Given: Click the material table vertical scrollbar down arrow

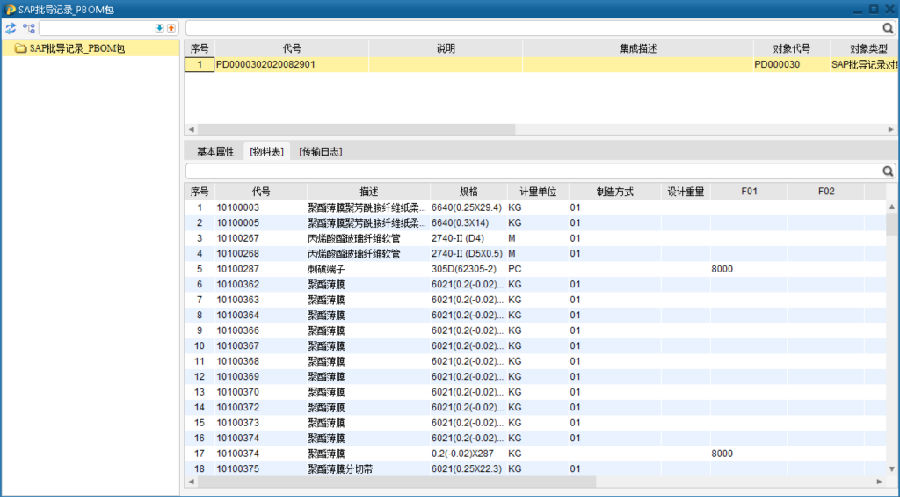Looking at the screenshot, I should point(891,469).
